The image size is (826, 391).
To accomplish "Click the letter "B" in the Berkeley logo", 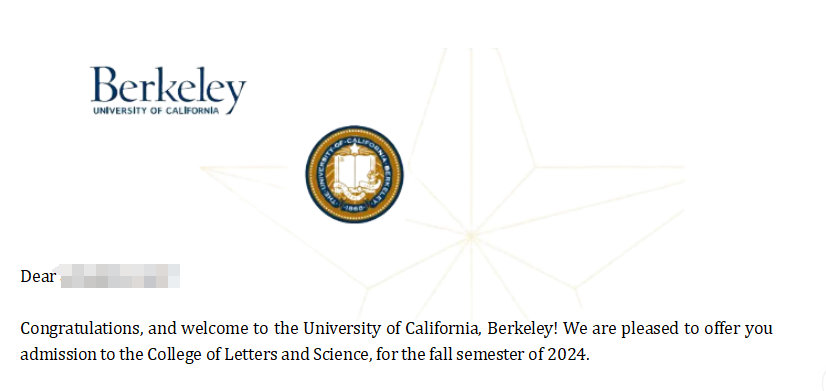I will click(x=105, y=84).
